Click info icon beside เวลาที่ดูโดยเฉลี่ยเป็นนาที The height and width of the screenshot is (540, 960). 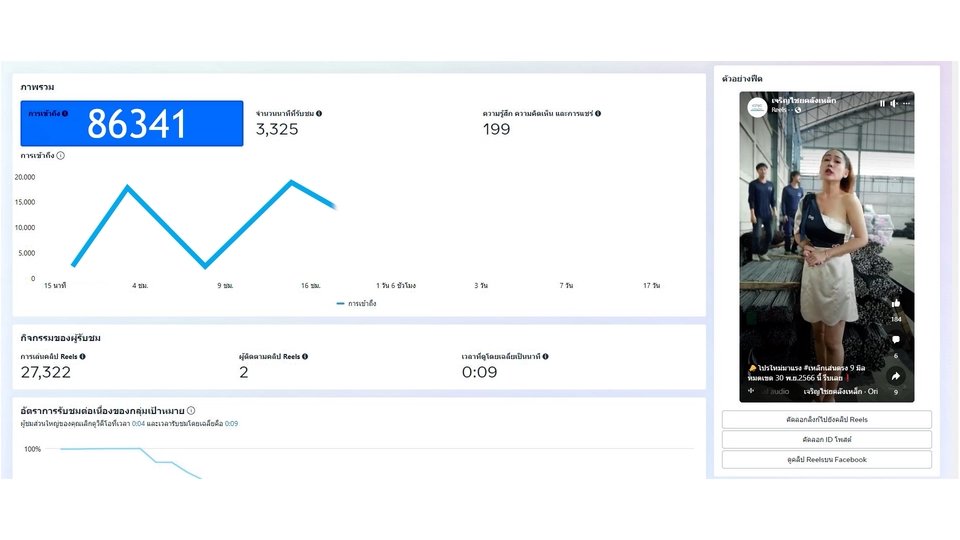point(546,356)
